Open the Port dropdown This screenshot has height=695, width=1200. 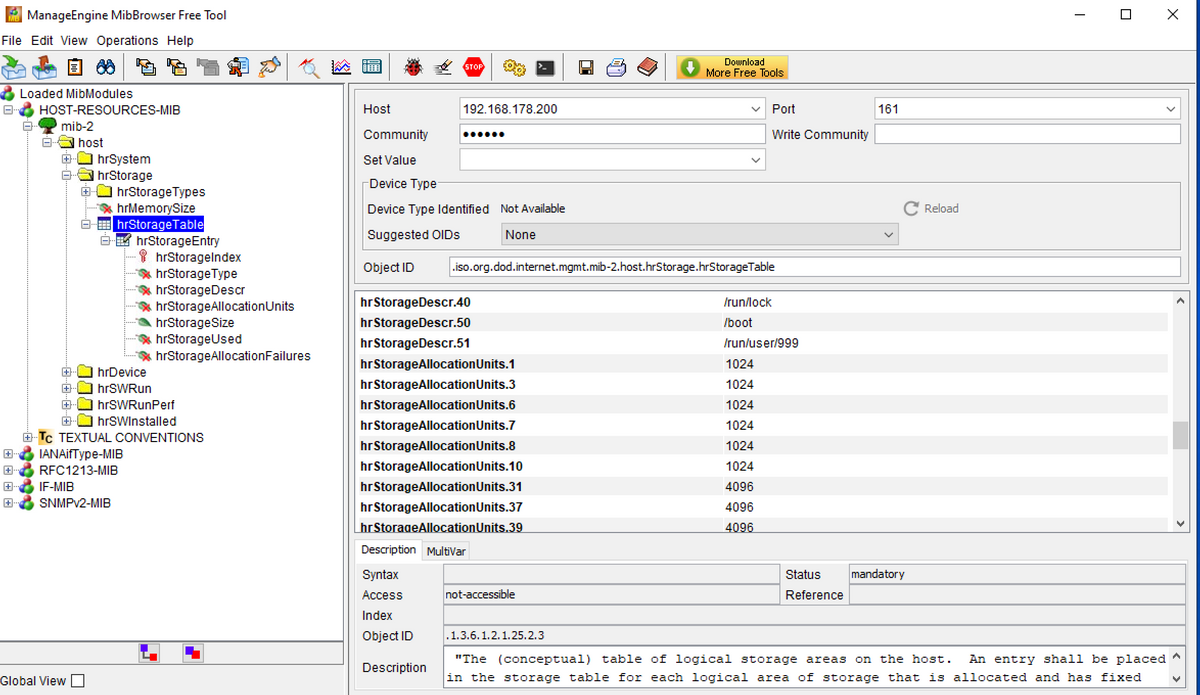(1170, 108)
